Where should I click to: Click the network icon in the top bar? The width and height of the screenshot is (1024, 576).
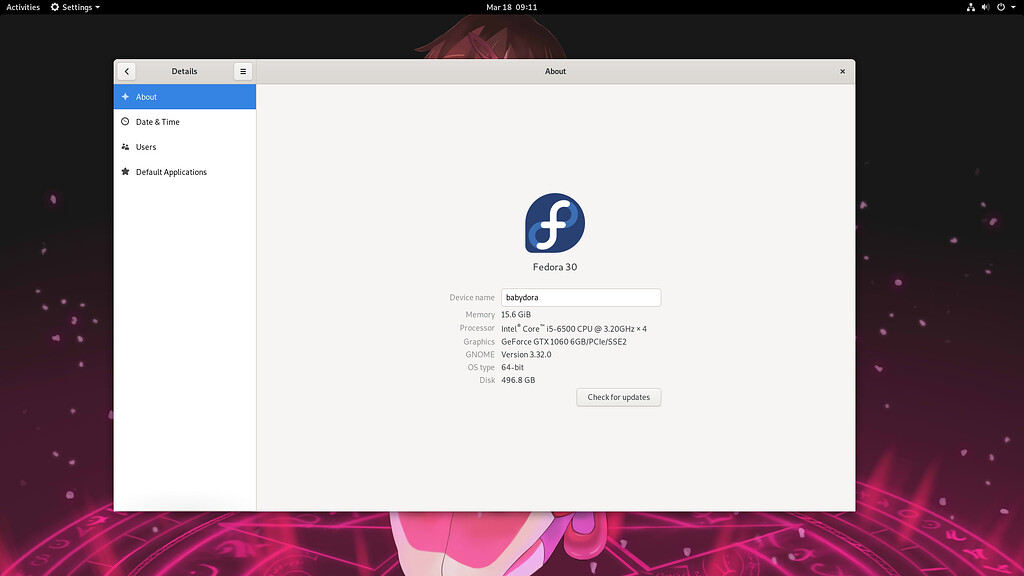pyautogui.click(x=971, y=7)
